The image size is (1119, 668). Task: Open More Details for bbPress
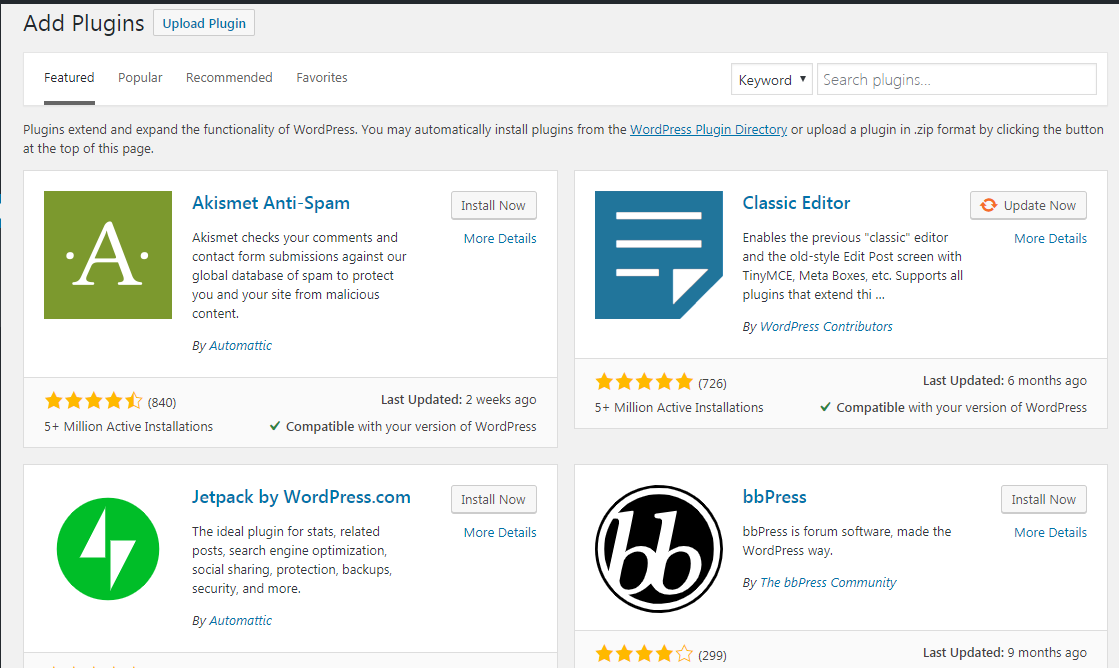(1050, 532)
